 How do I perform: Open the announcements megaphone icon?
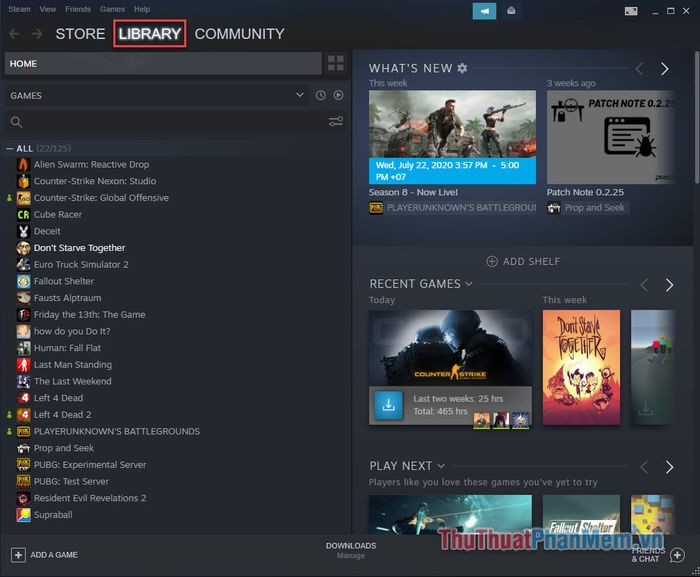(x=484, y=11)
